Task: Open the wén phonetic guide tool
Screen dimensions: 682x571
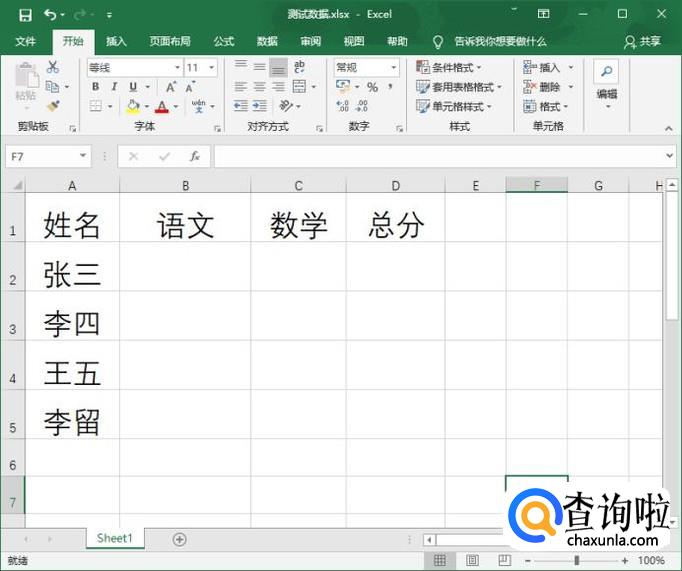Action: (x=199, y=106)
